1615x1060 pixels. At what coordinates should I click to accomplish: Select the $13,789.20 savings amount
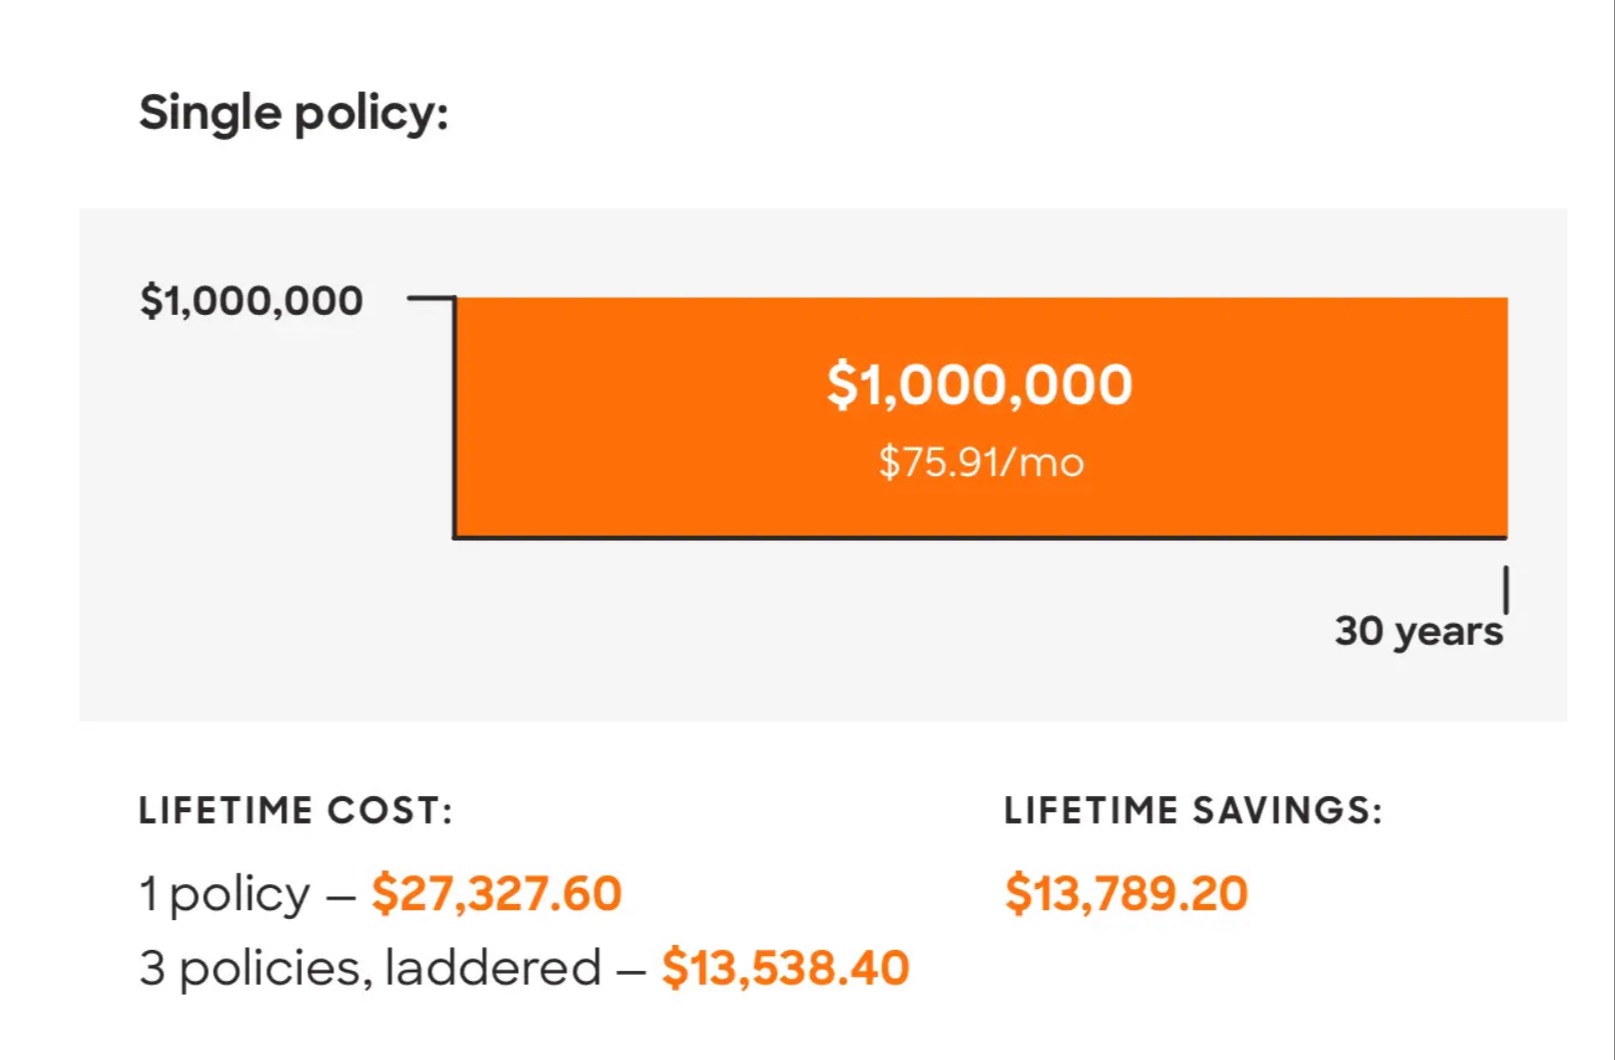[1126, 893]
